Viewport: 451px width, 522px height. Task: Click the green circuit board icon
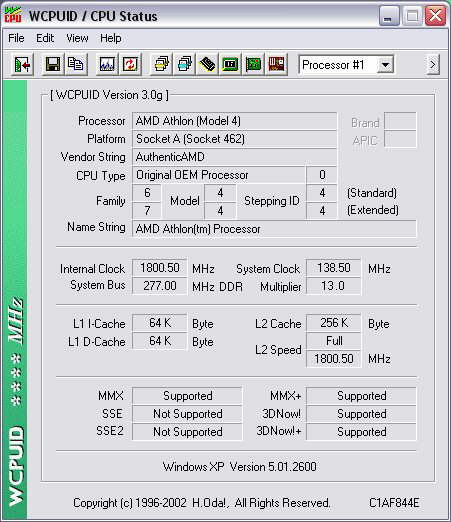pos(253,64)
